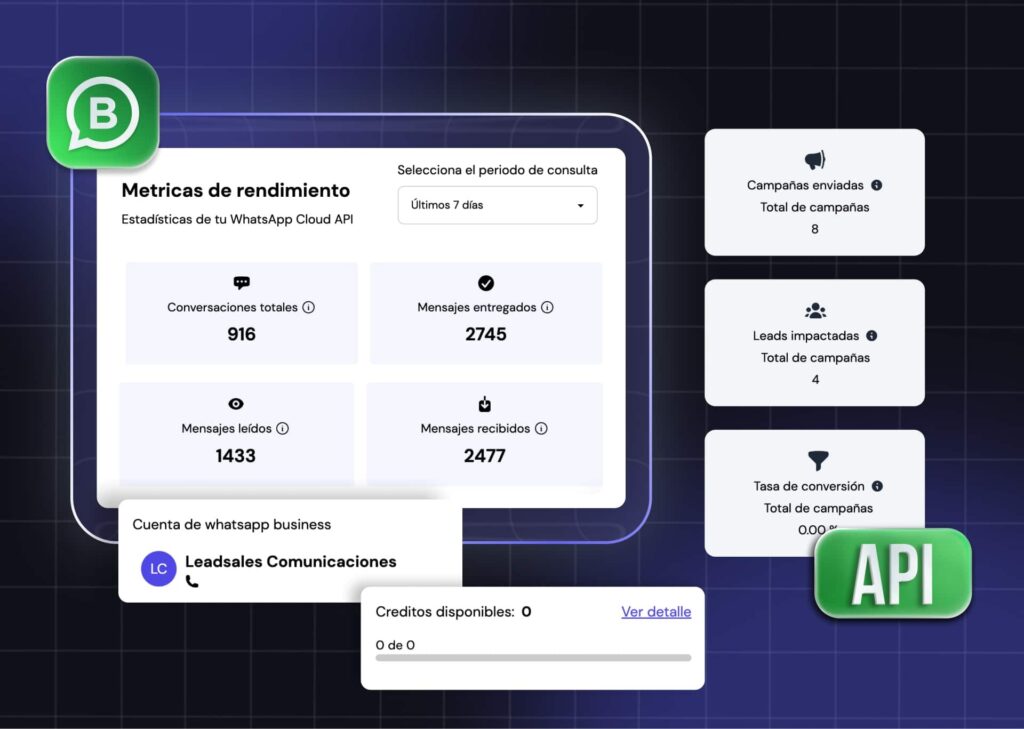Image resolution: width=1024 pixels, height=729 pixels.
Task: Open the Últimos 7 días period dropdown
Action: tap(497, 205)
